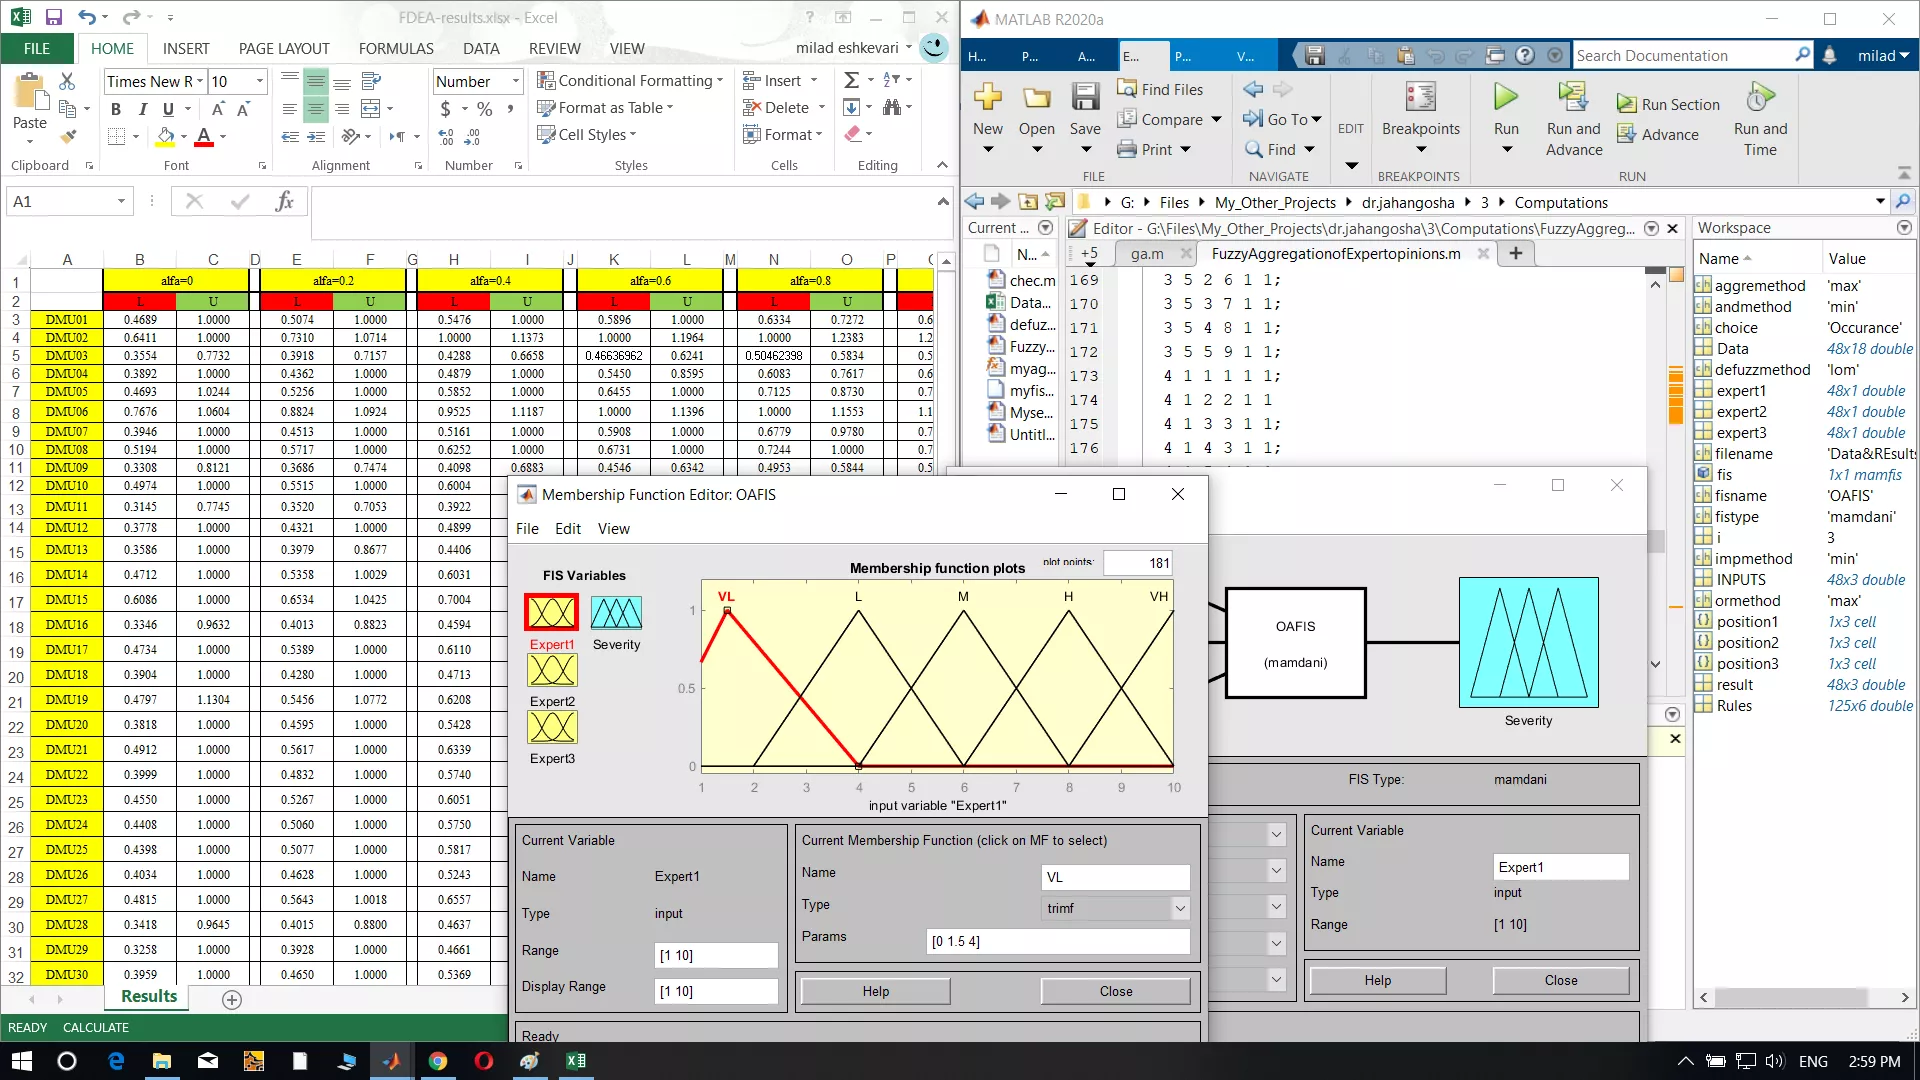Open Conditional Formatting dropdown
This screenshot has width=1920, height=1080.
click(x=630, y=80)
